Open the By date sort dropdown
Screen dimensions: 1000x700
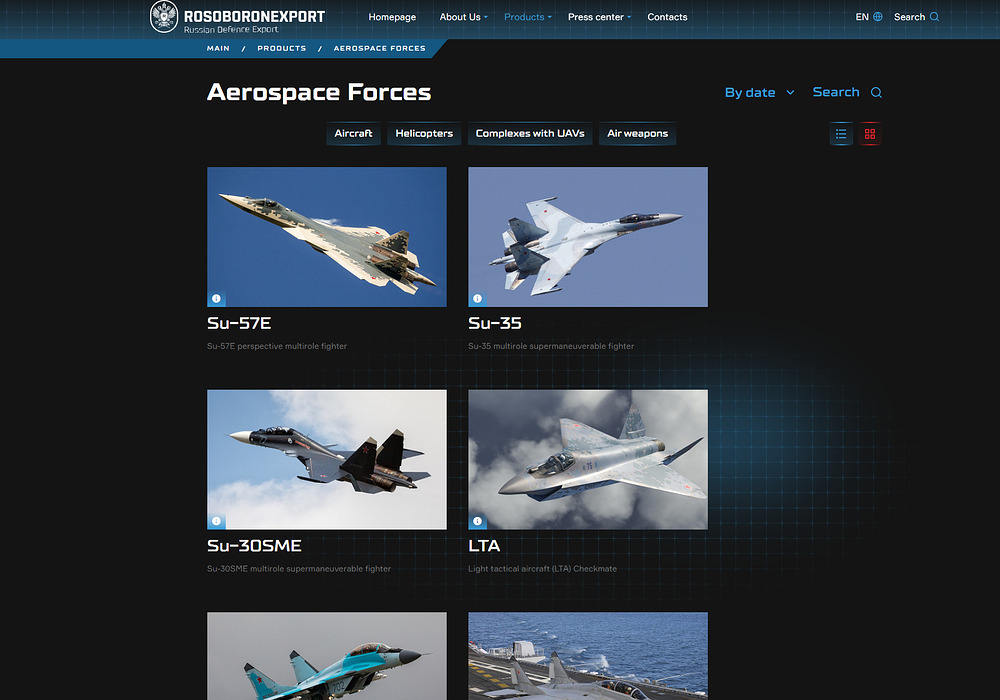[759, 93]
